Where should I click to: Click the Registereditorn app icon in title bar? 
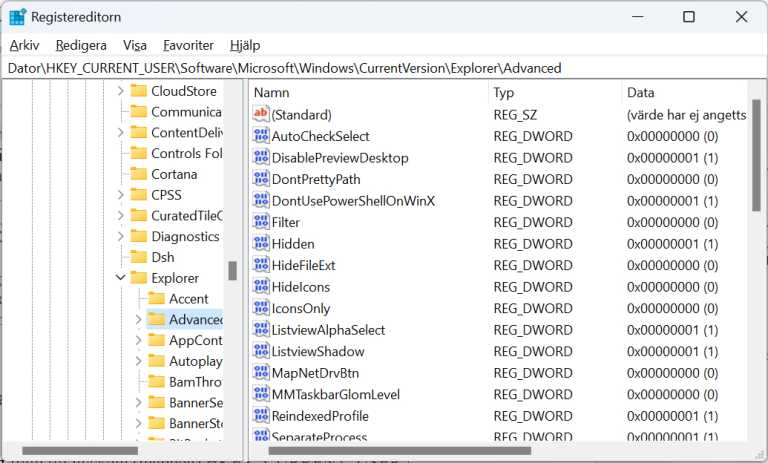point(18,16)
